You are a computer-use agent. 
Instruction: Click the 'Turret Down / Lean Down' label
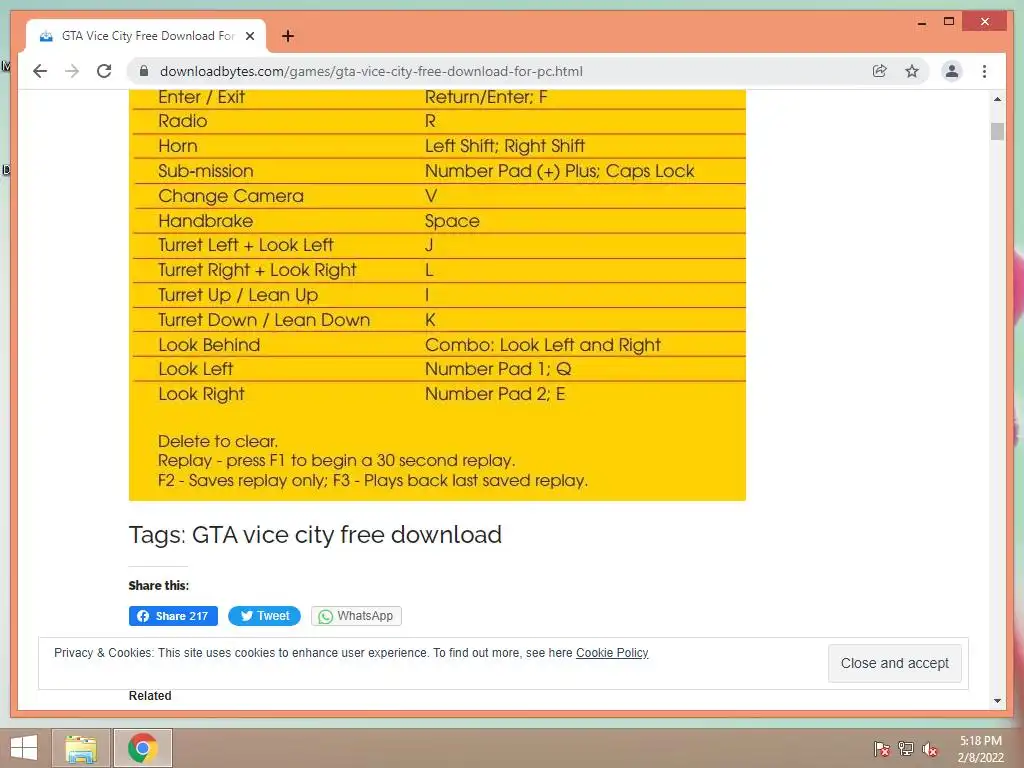coord(264,320)
